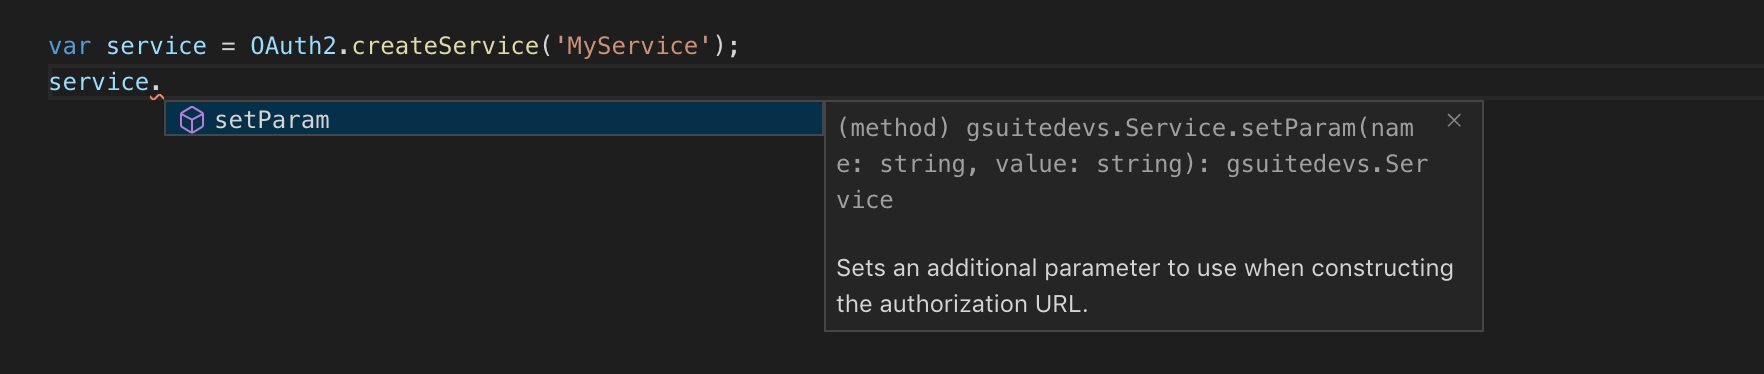Select the setParam autocomplete suggestion

click(x=494, y=119)
